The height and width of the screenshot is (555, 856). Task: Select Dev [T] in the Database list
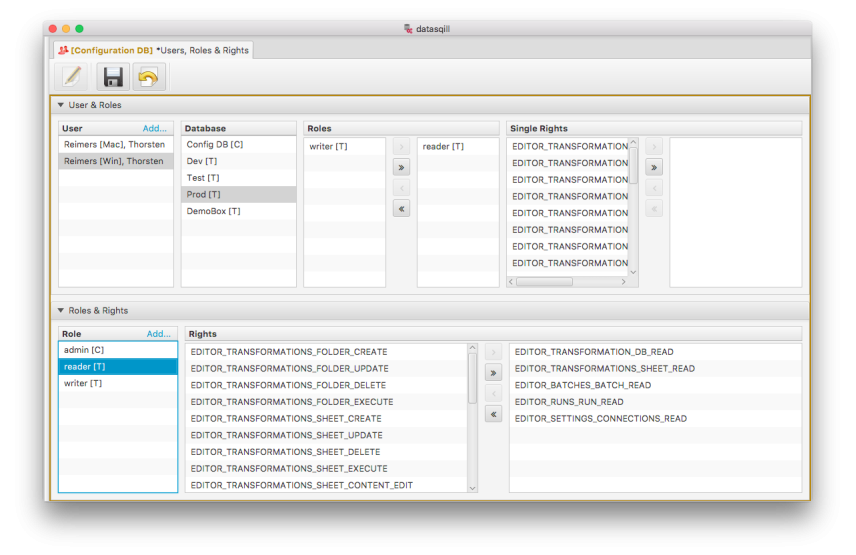pos(203,162)
